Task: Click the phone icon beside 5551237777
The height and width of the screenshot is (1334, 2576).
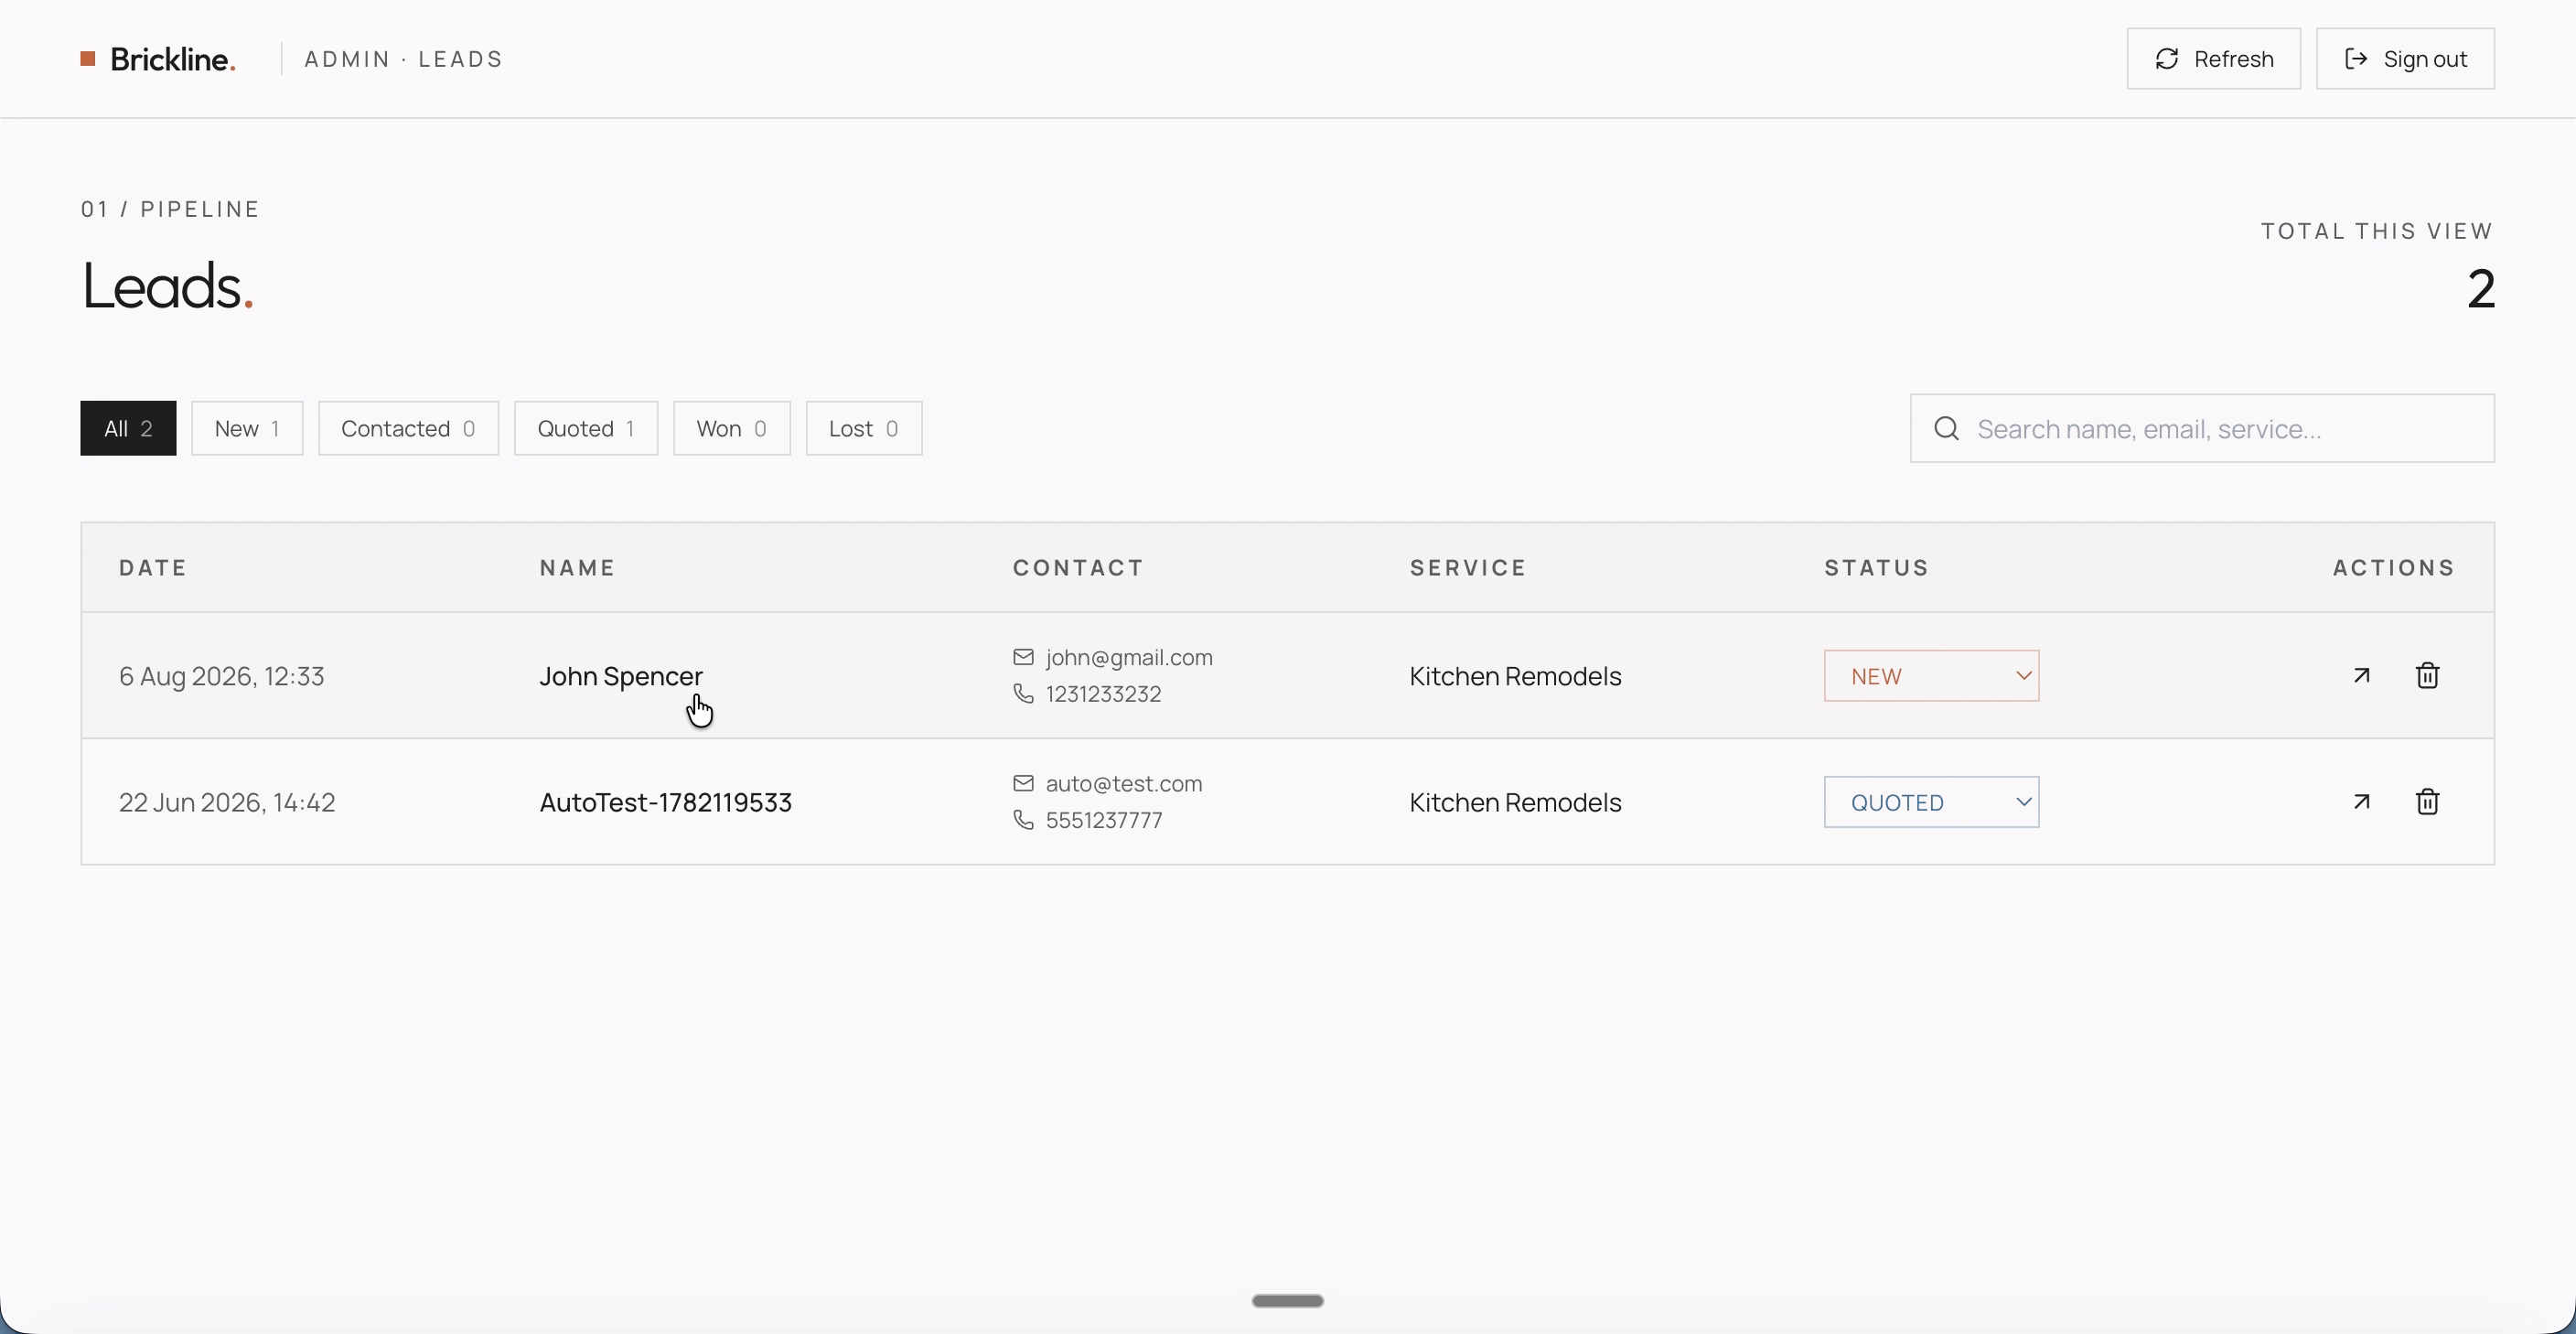Action: click(1023, 819)
